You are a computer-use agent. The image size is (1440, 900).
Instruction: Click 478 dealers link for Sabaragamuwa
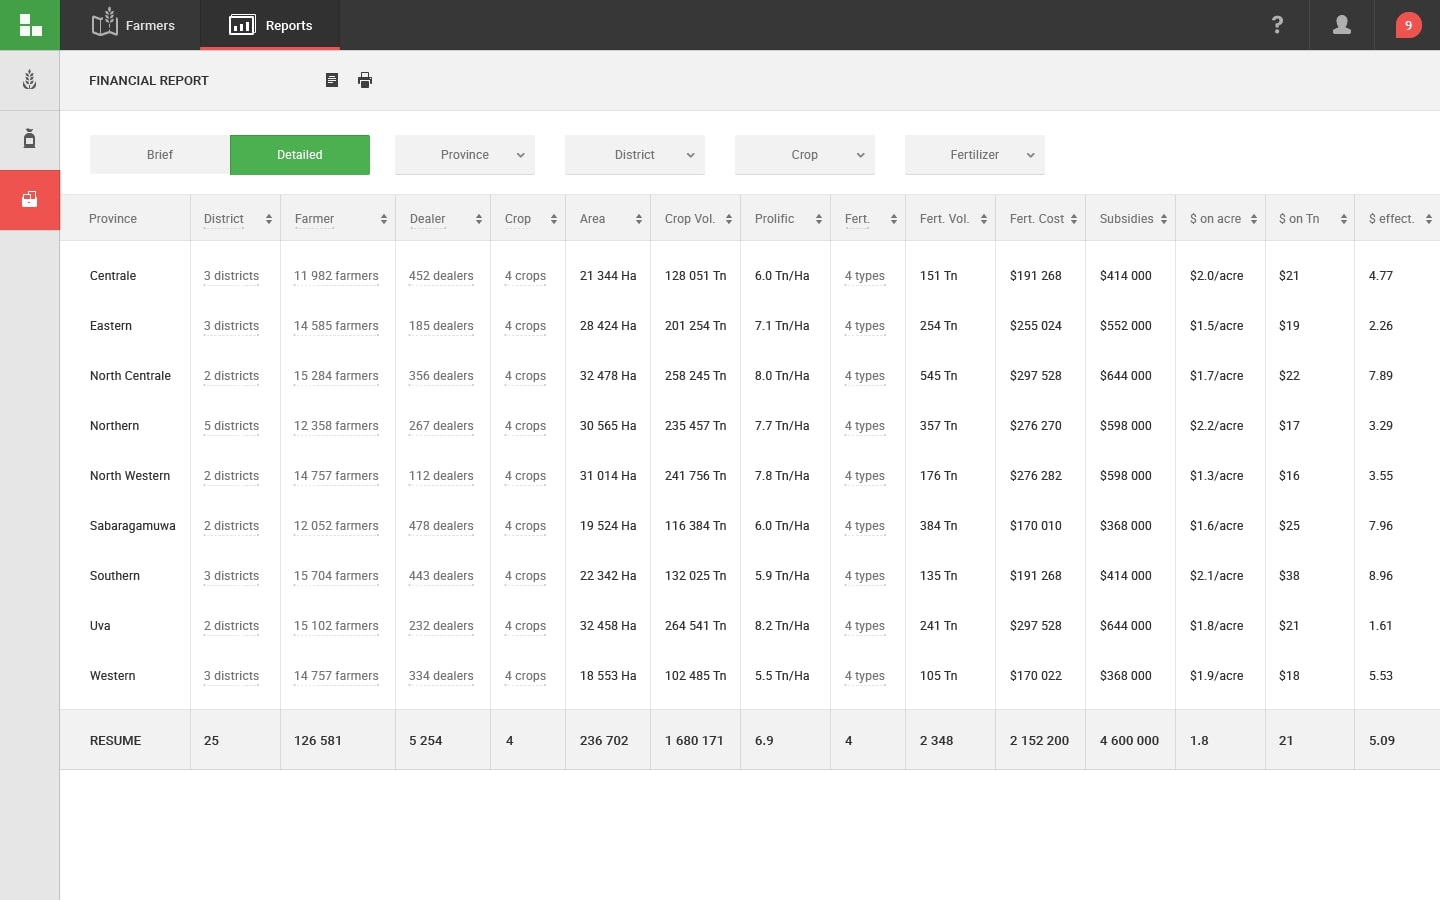pyautogui.click(x=441, y=526)
